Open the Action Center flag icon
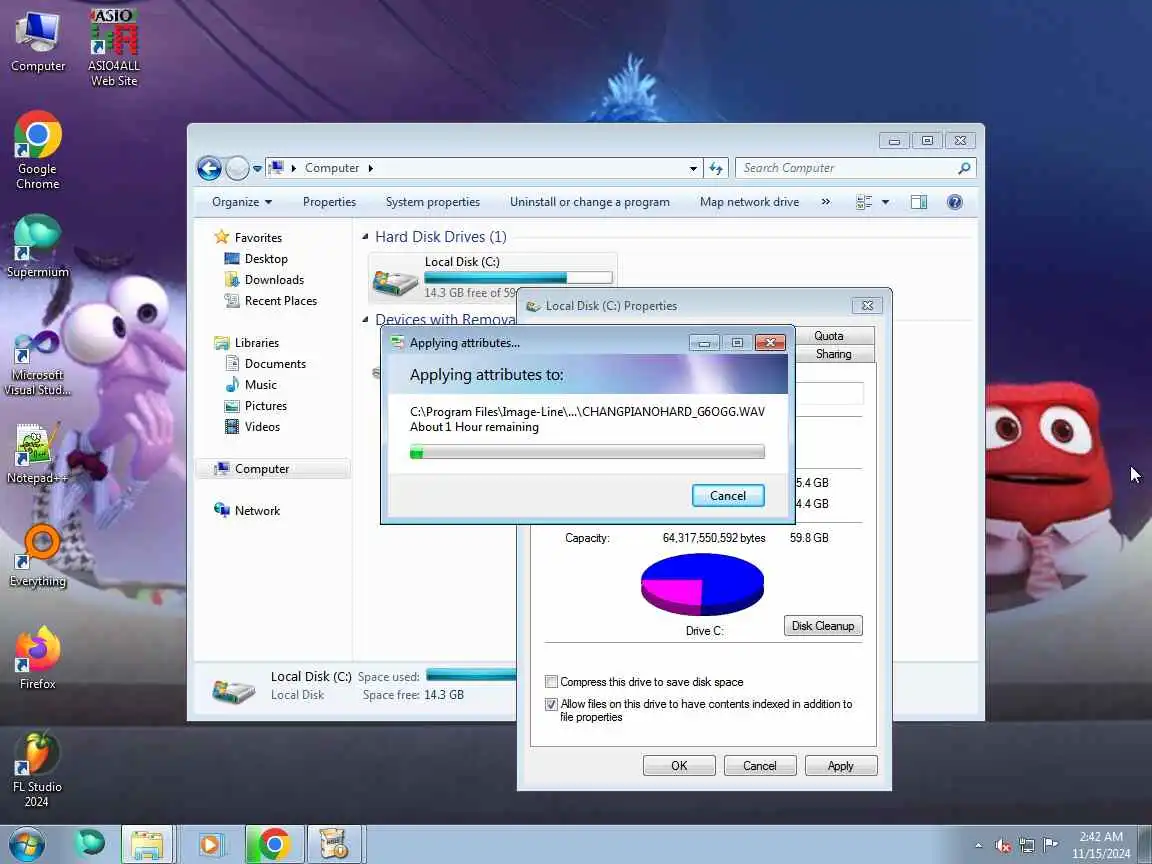Viewport: 1152px width, 864px height. [1051, 845]
